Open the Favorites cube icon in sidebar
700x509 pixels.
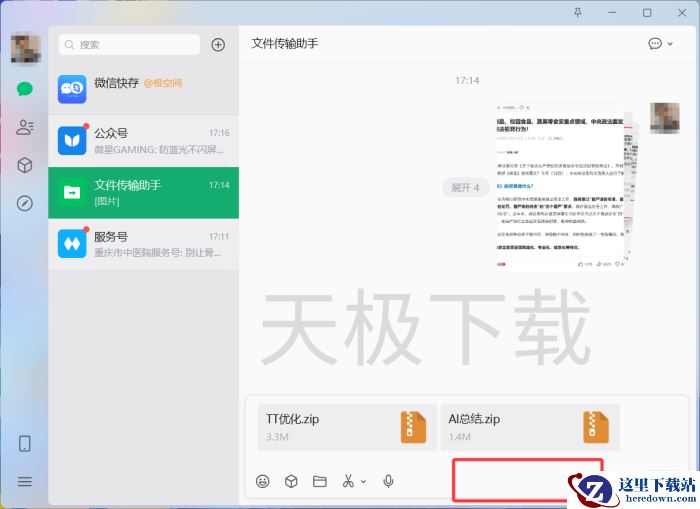click(25, 165)
